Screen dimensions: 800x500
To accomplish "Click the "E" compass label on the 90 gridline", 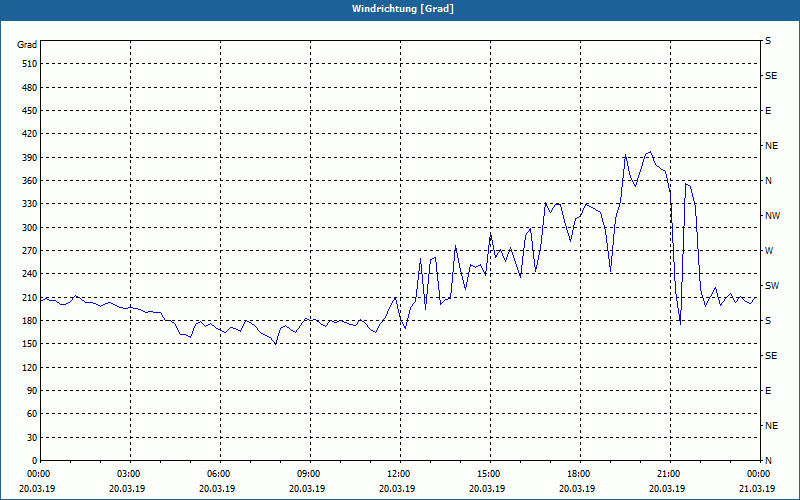I will pos(768,391).
